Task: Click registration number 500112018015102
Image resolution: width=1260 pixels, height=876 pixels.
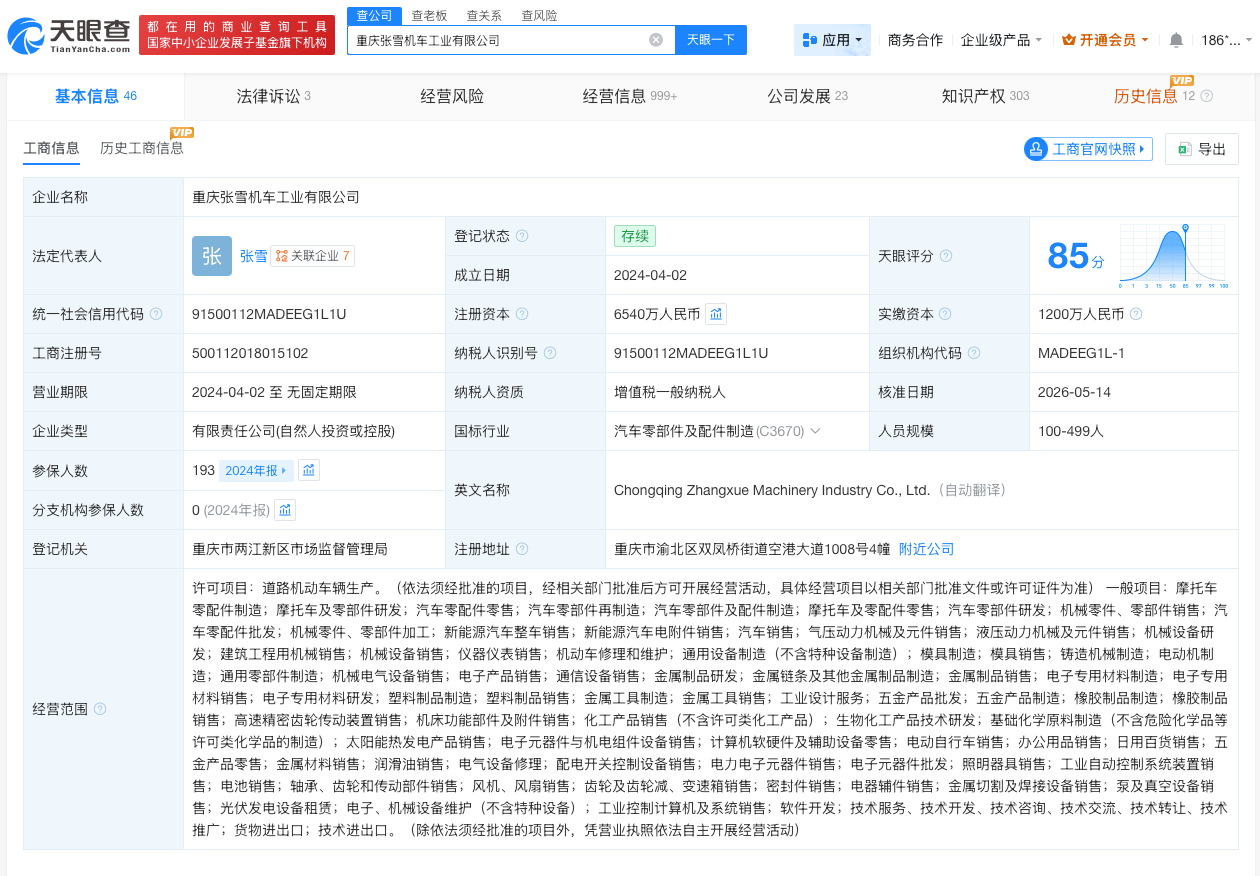Action: click(x=250, y=353)
